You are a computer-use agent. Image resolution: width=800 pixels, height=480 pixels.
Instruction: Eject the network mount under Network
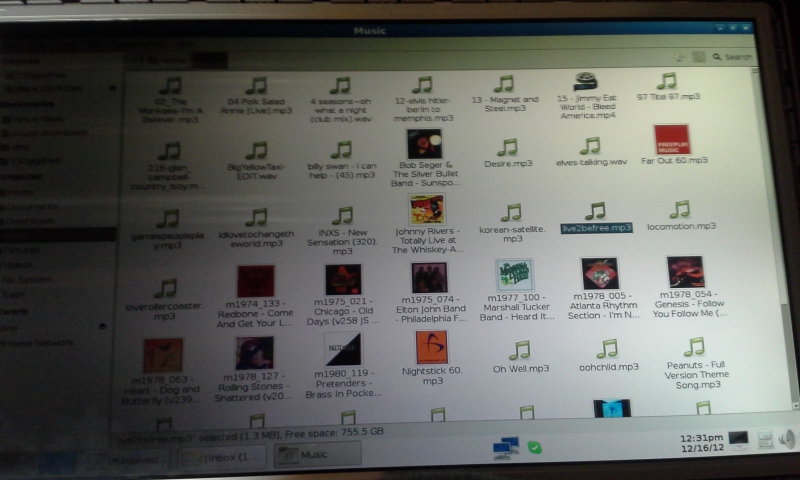[102, 326]
